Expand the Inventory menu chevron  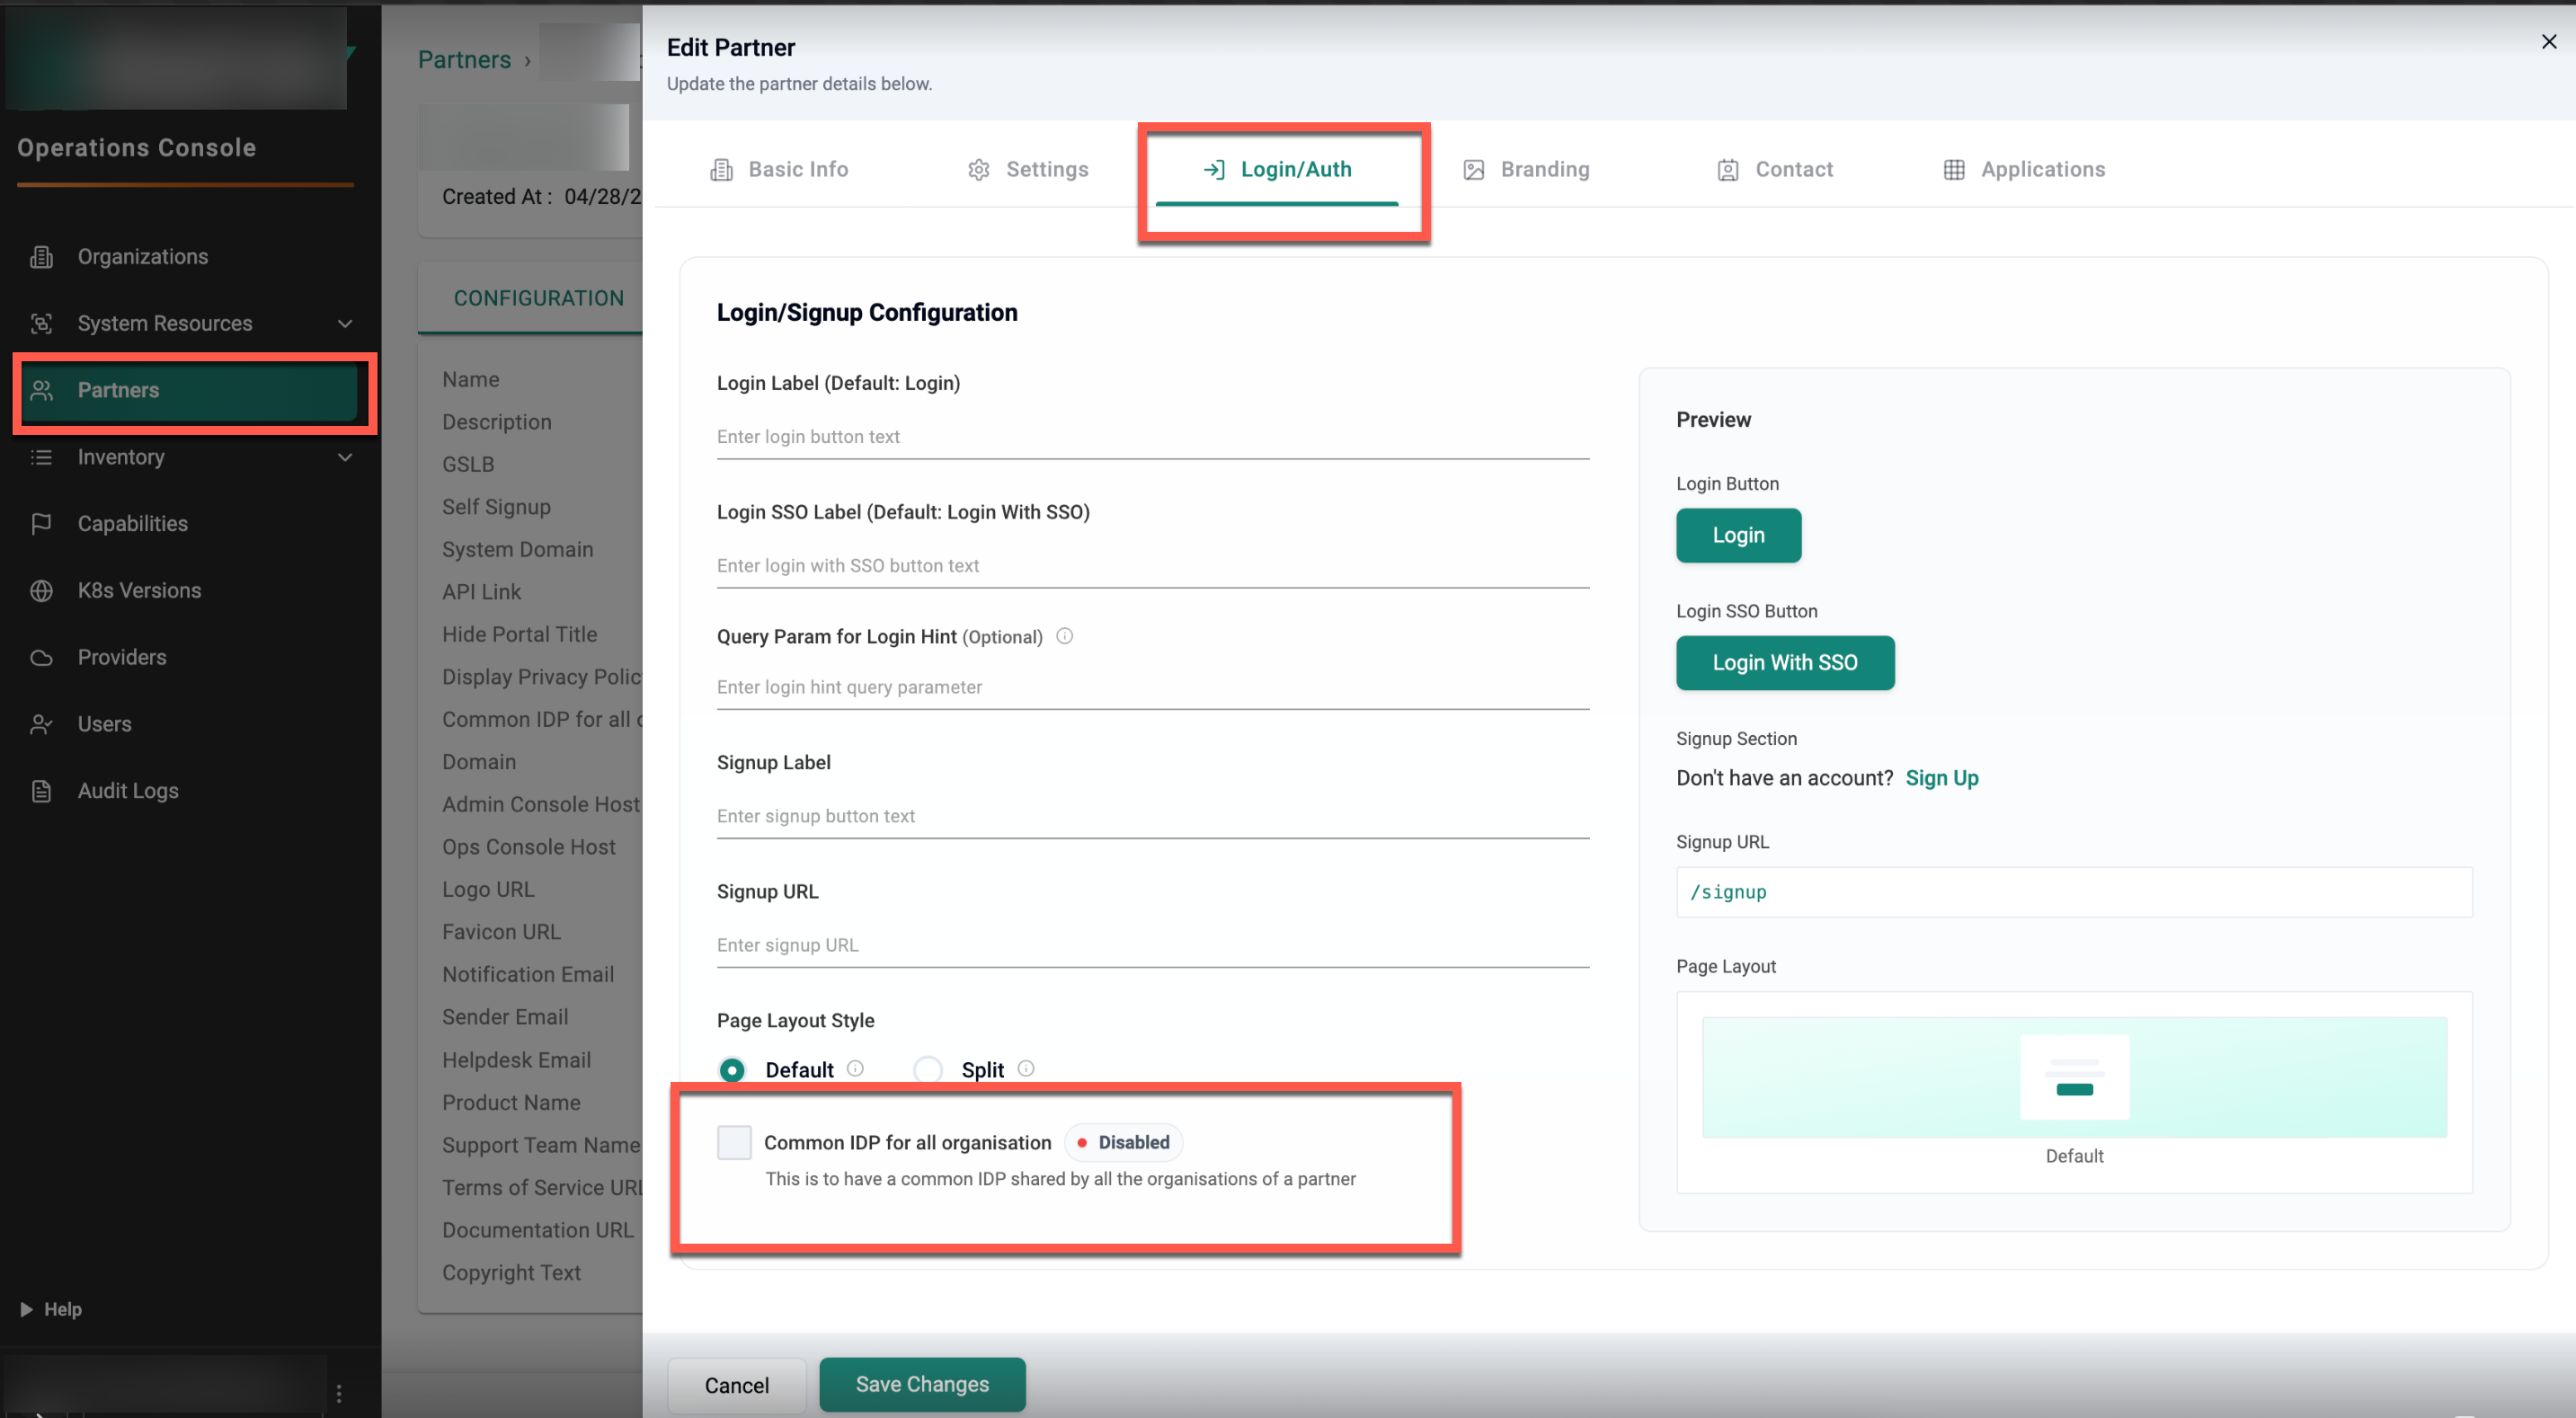pyautogui.click(x=345, y=457)
